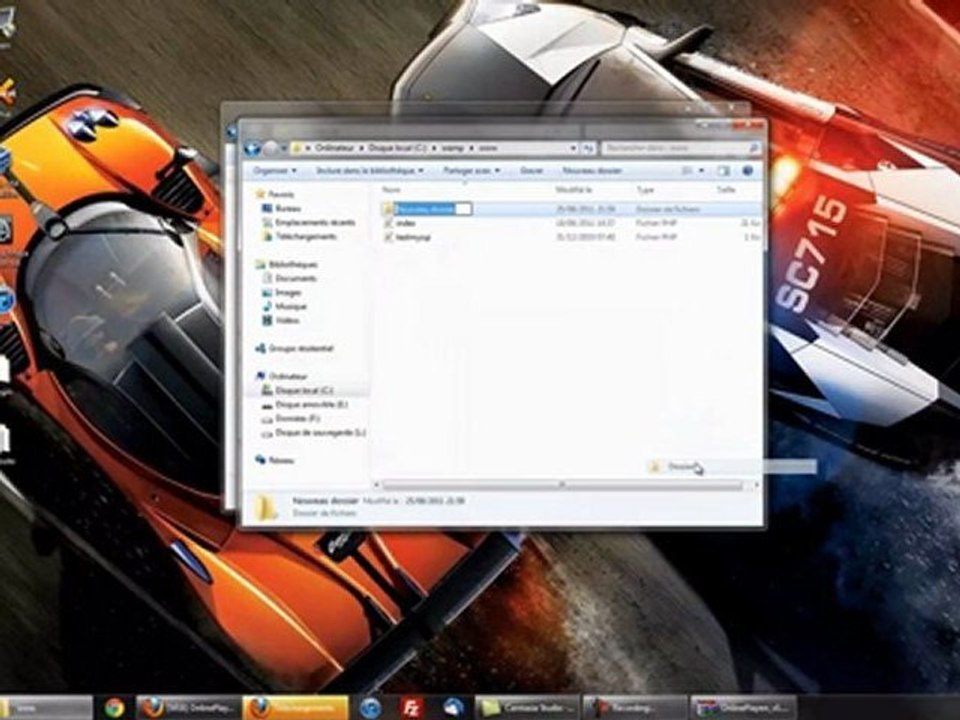Click the folder icon in the address bar
The image size is (960, 720).
(x=297, y=148)
